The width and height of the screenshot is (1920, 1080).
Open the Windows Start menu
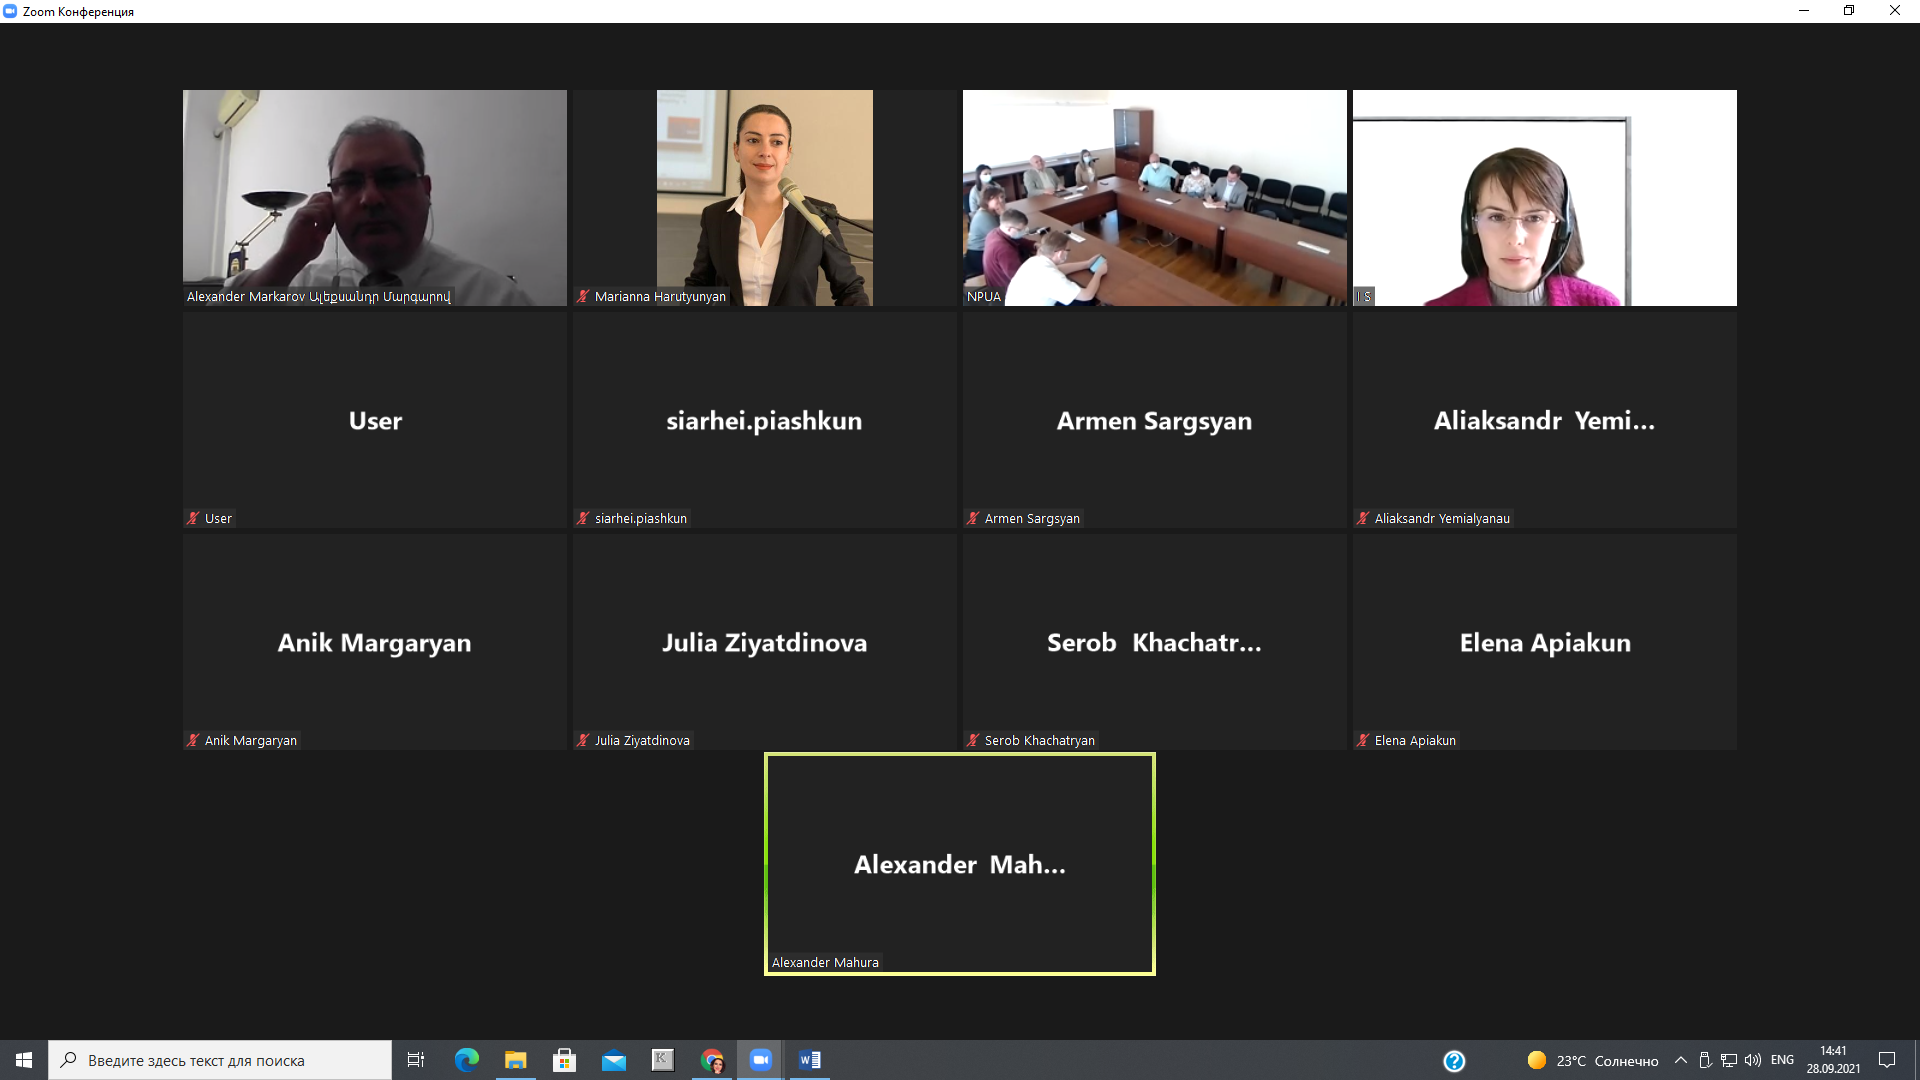point(24,1060)
